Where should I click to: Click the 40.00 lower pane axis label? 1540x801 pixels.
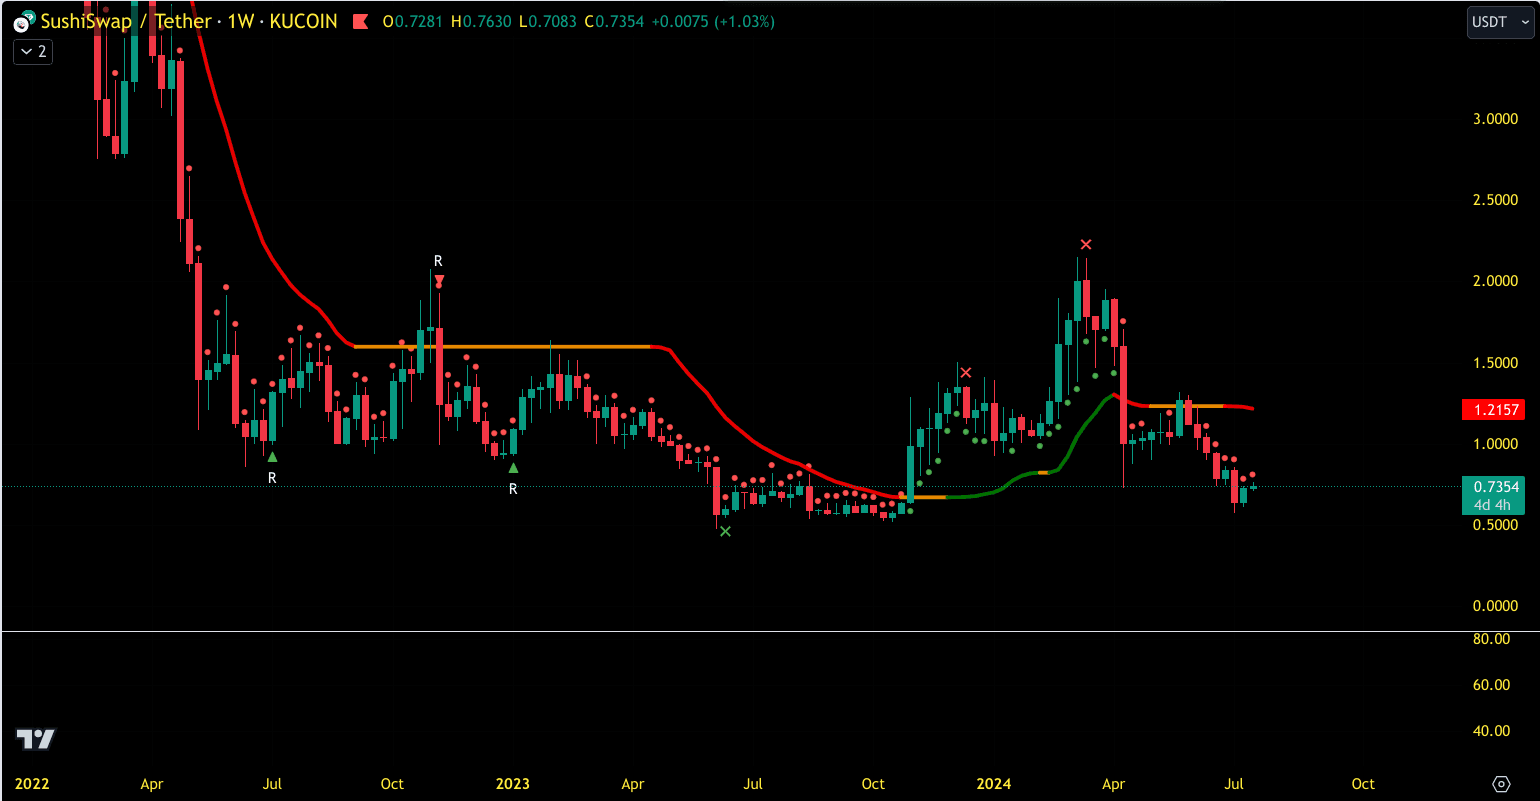(x=1492, y=731)
